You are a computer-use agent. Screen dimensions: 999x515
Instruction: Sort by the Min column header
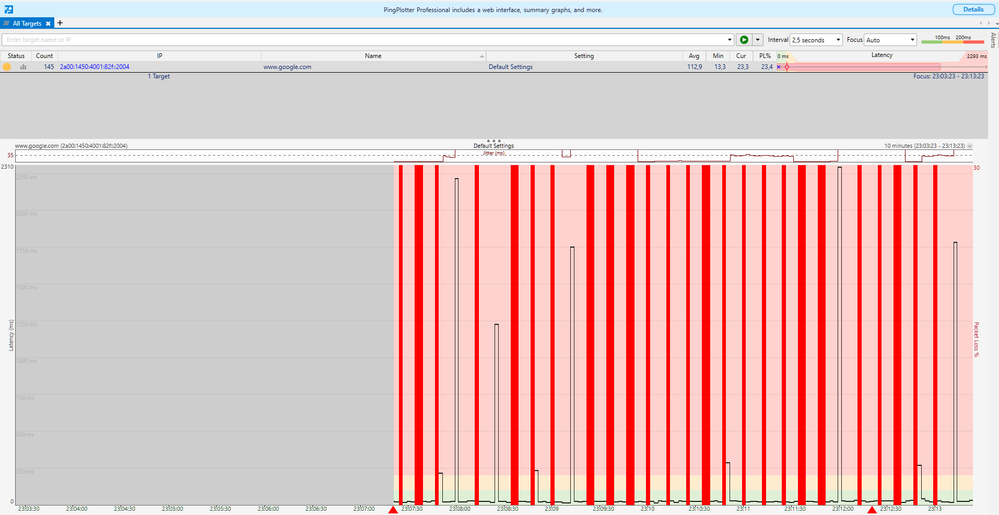718,56
